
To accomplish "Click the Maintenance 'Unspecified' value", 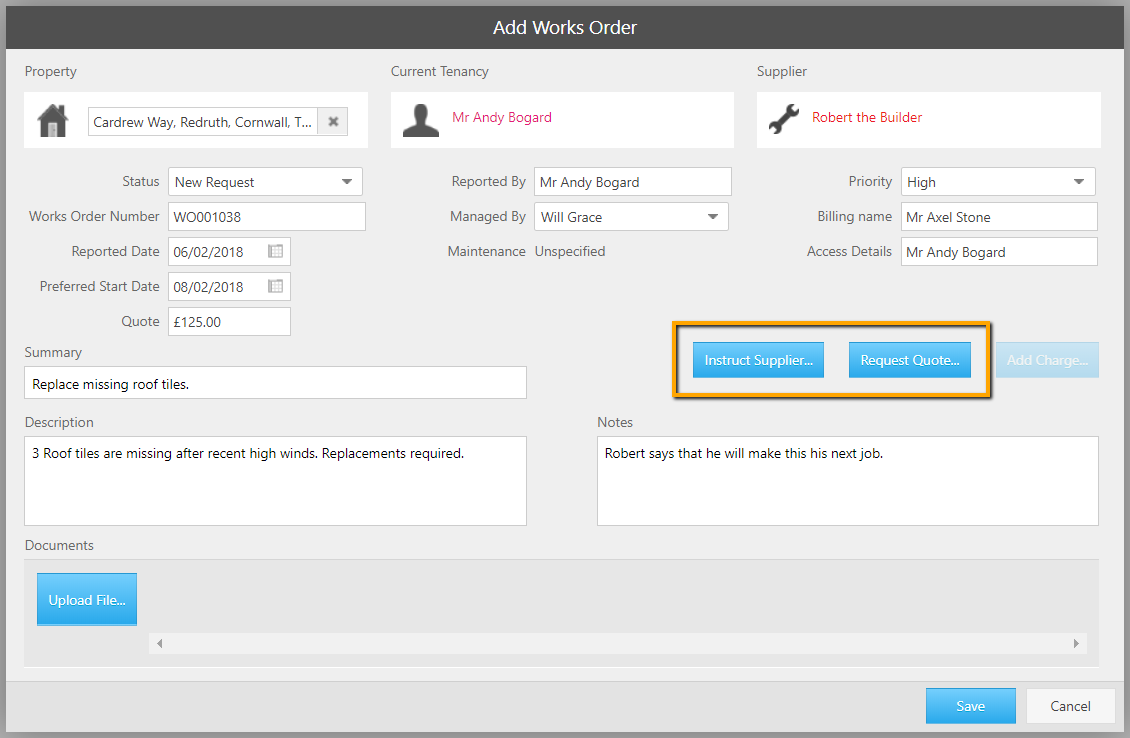I will pyautogui.click(x=569, y=252).
